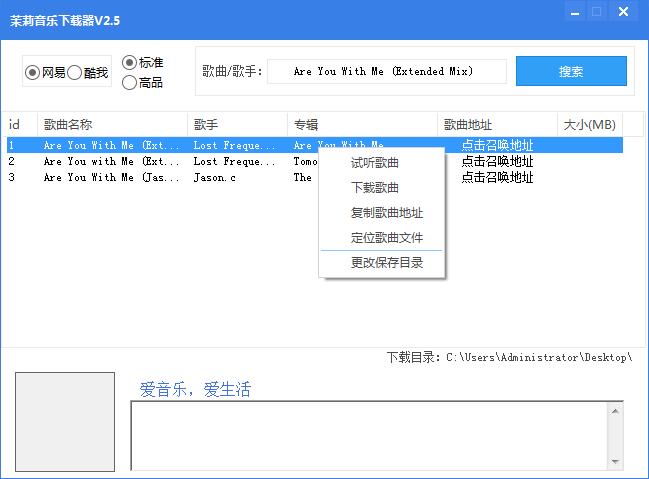The image size is (649, 479).
Task: Click 点击召唤地址 link in row 3
Action: pyautogui.click(x=497, y=177)
